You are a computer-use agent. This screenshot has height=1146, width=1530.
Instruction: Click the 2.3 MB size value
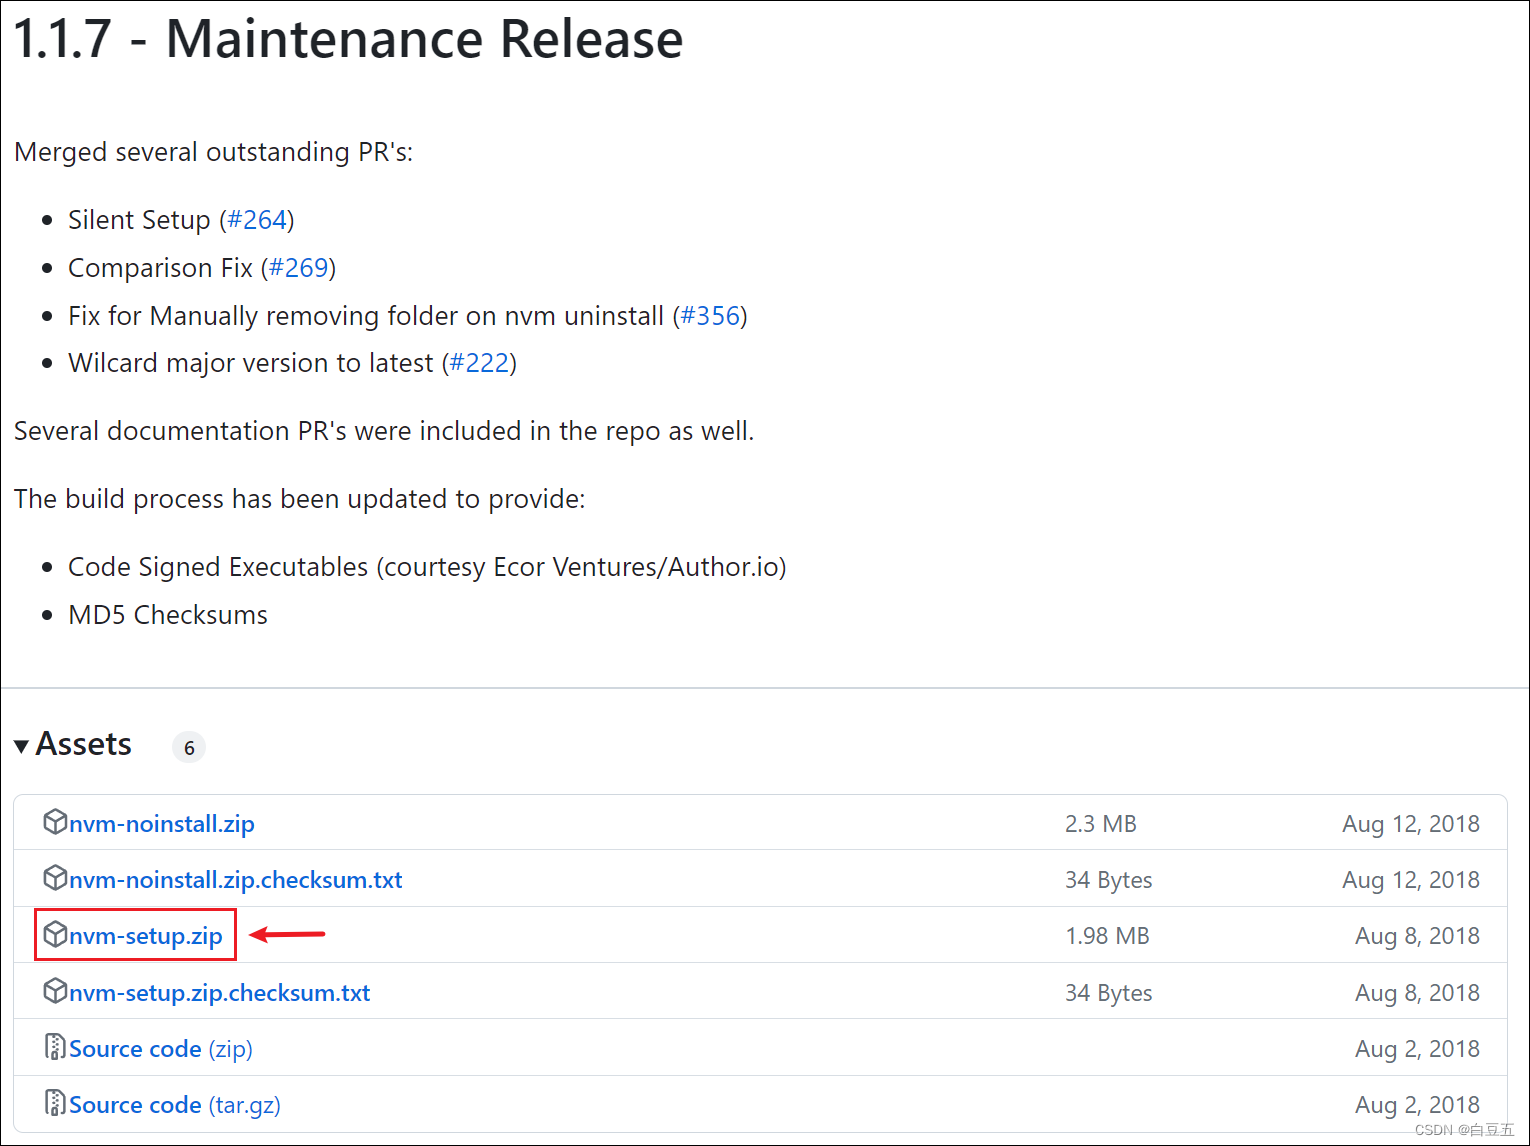pyautogui.click(x=1101, y=824)
